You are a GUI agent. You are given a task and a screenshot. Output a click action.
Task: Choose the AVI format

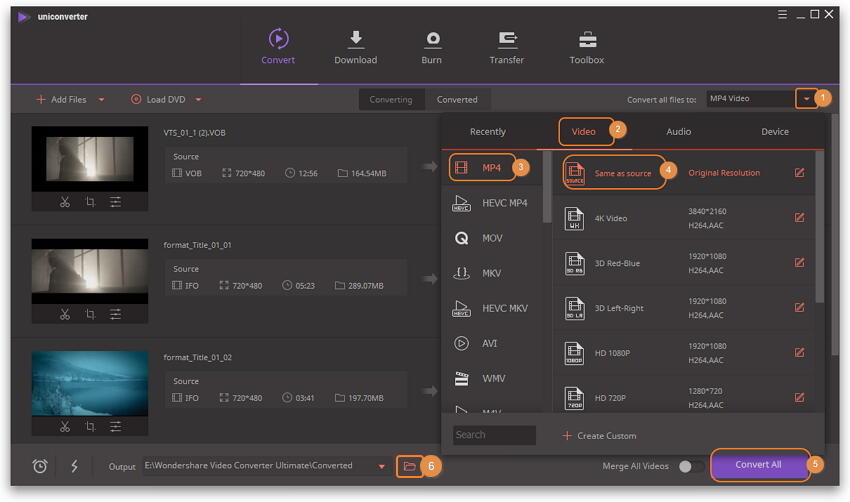[492, 343]
